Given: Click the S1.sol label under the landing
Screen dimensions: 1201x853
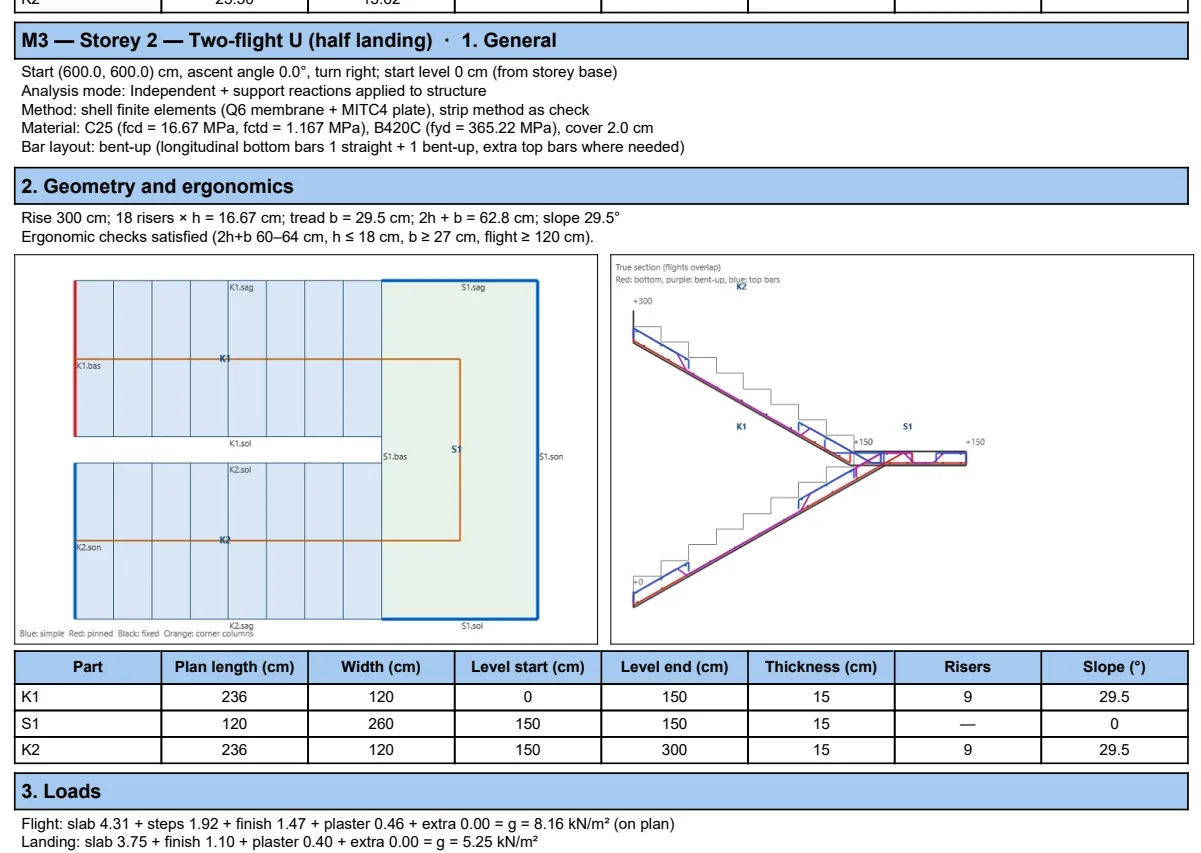Looking at the screenshot, I should (x=472, y=626).
